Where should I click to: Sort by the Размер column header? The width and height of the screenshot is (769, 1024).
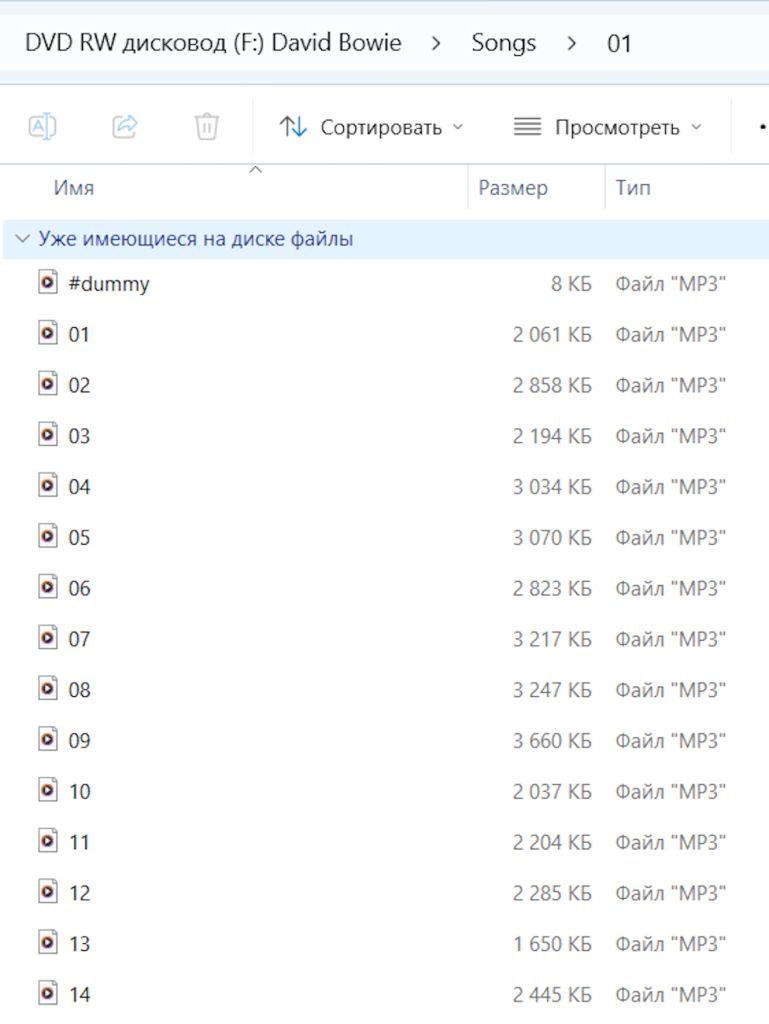coord(513,188)
